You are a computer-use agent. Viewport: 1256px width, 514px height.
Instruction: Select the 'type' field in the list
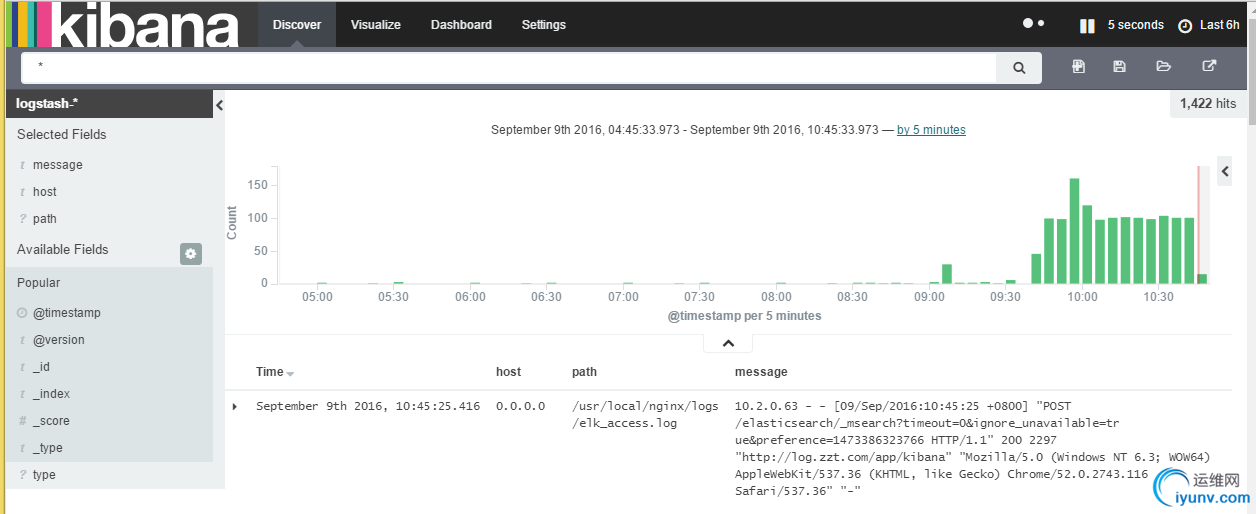coord(44,475)
